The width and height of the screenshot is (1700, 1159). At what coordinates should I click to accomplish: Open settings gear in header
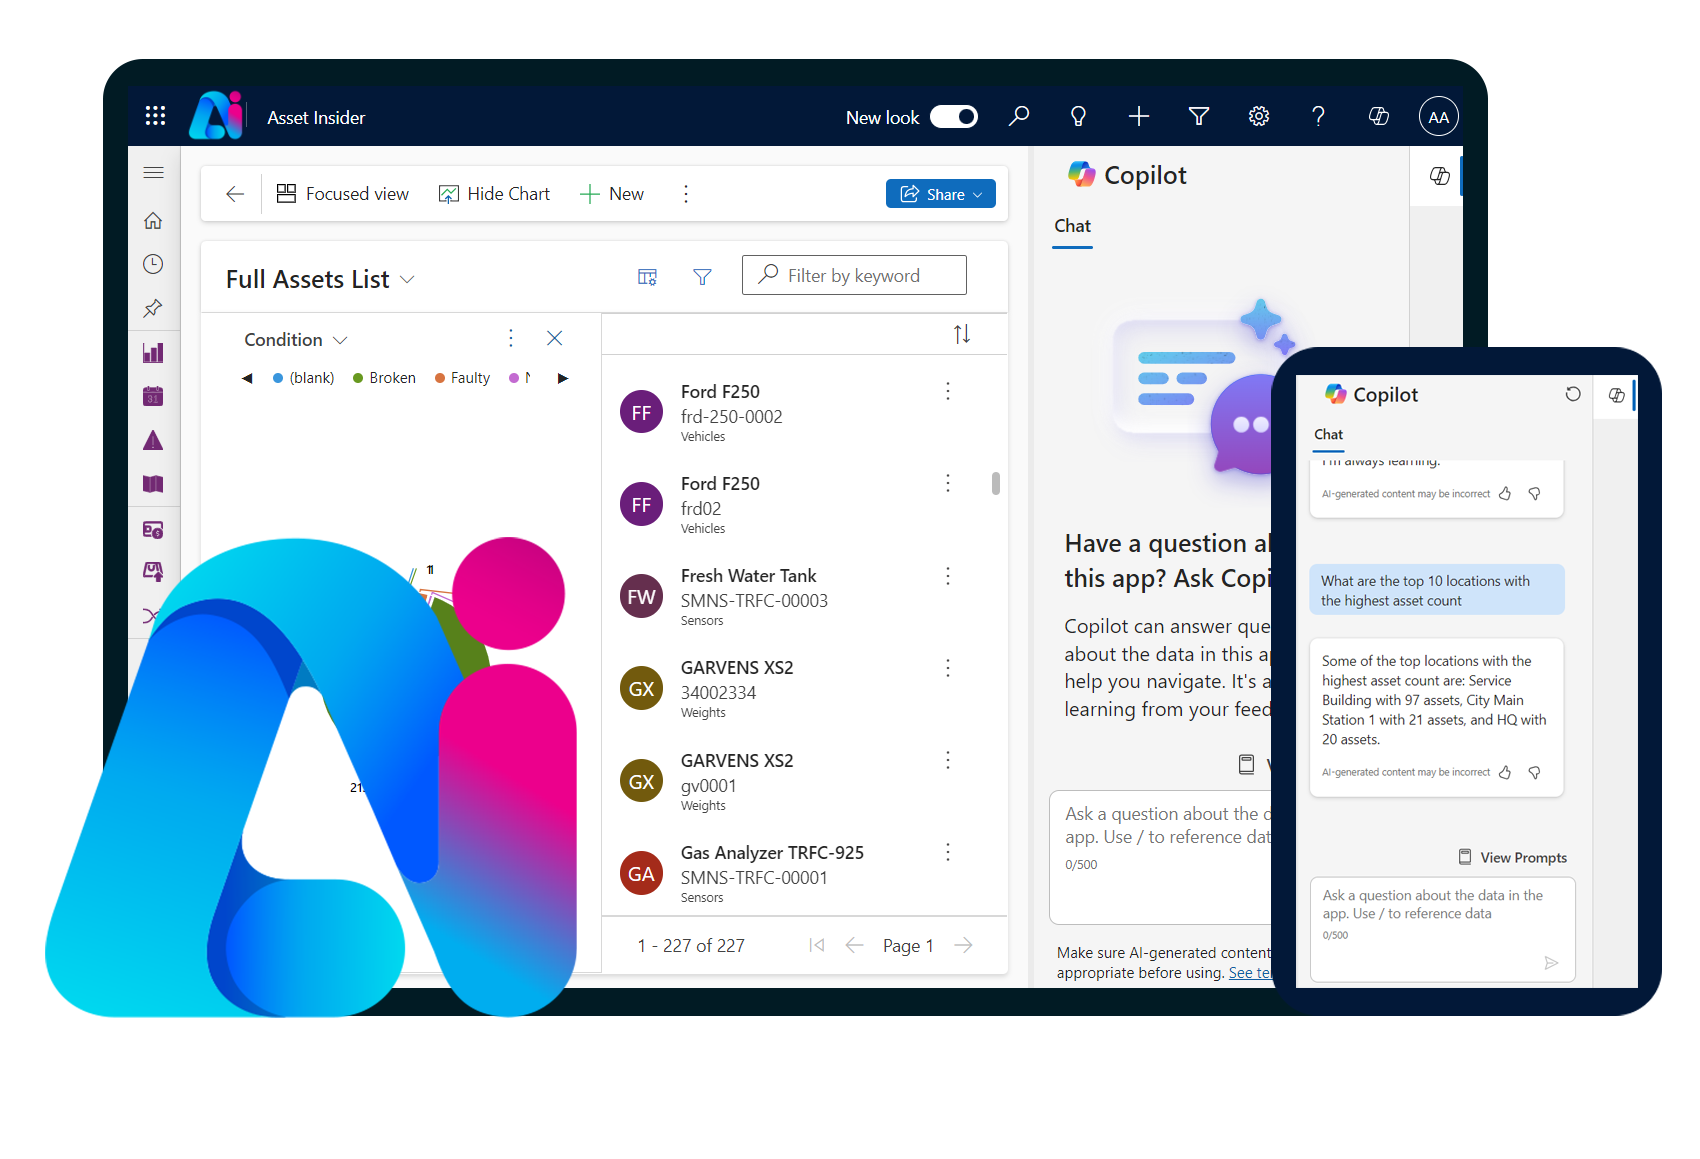(1259, 116)
